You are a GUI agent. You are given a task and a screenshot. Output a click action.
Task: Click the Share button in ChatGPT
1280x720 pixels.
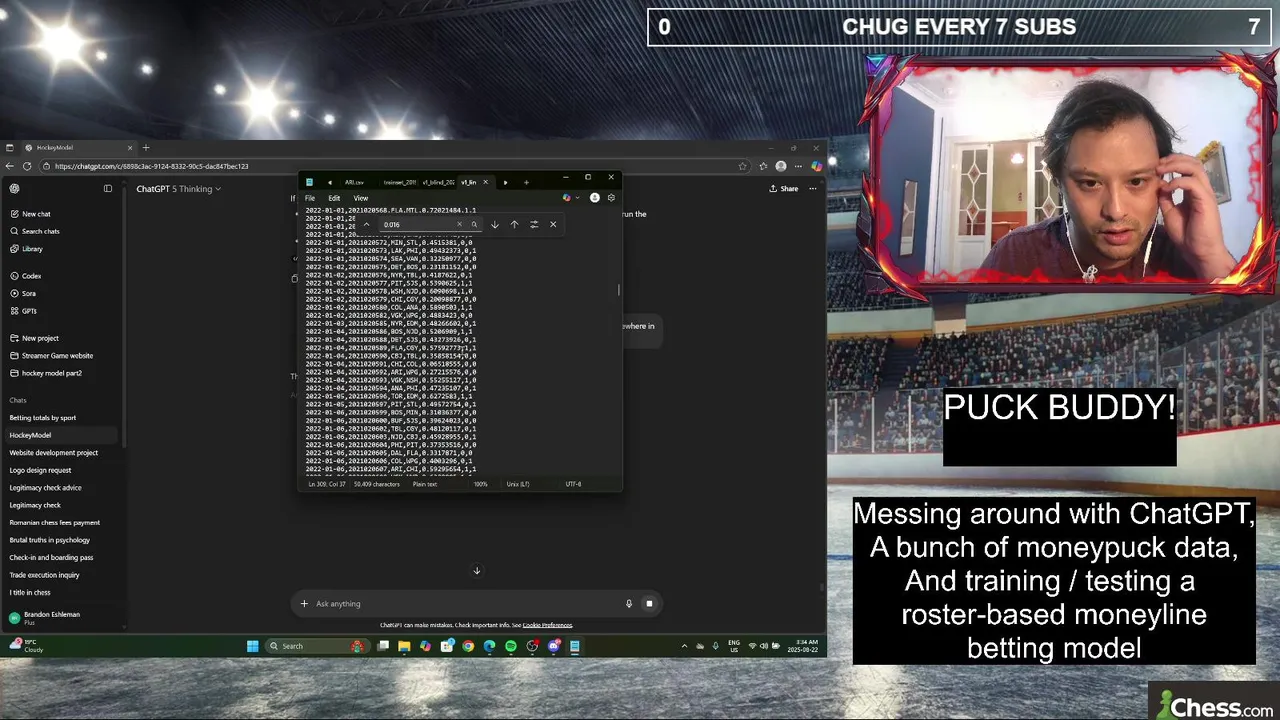pyautogui.click(x=784, y=189)
